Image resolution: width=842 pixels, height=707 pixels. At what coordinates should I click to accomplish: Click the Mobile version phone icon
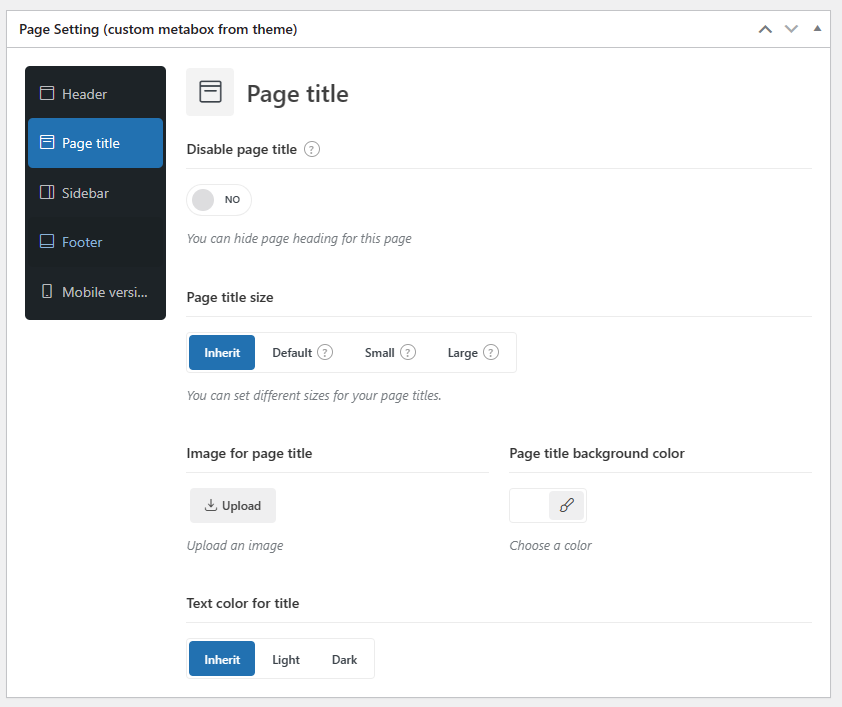(47, 291)
